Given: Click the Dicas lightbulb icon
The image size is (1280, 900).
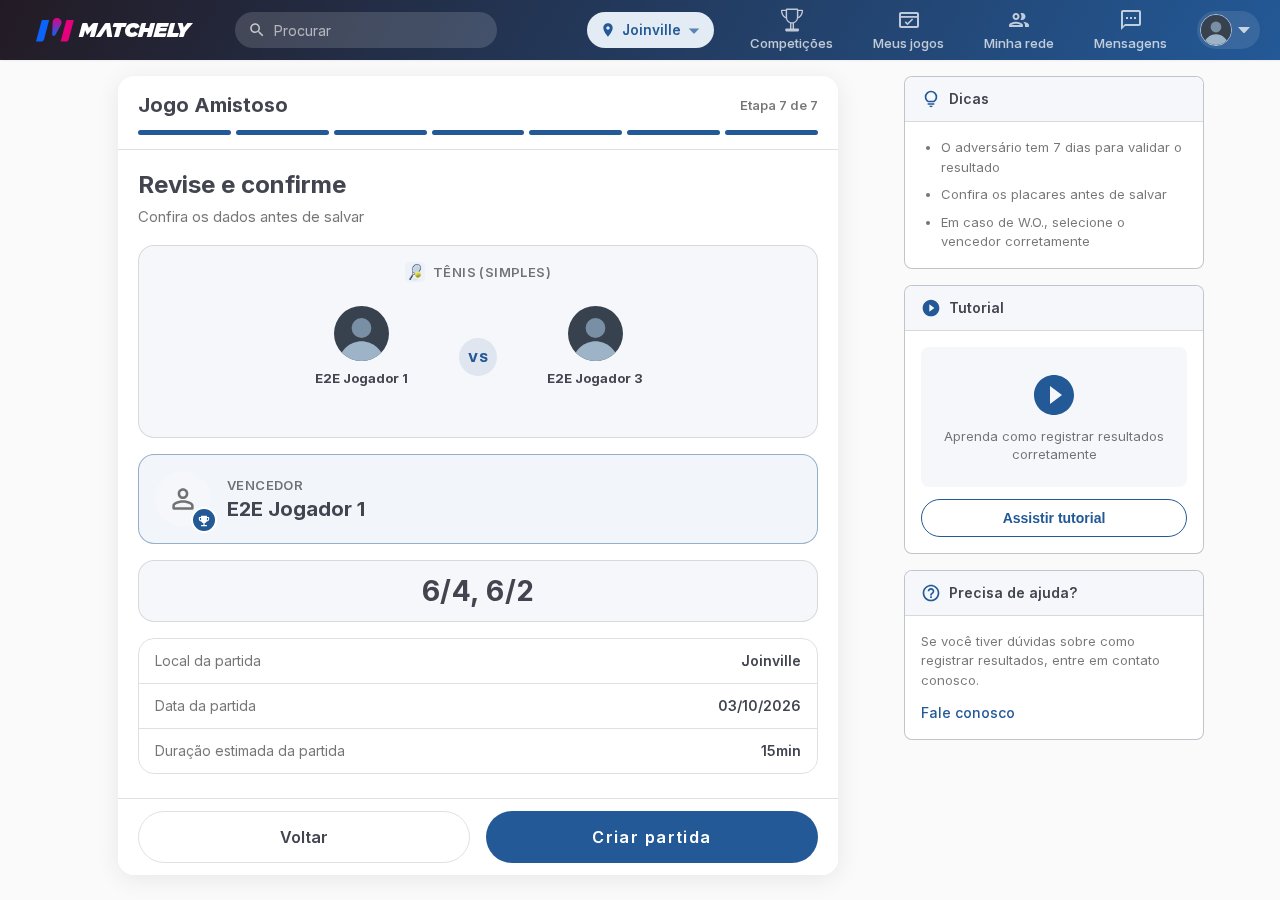Looking at the screenshot, I should tap(931, 99).
